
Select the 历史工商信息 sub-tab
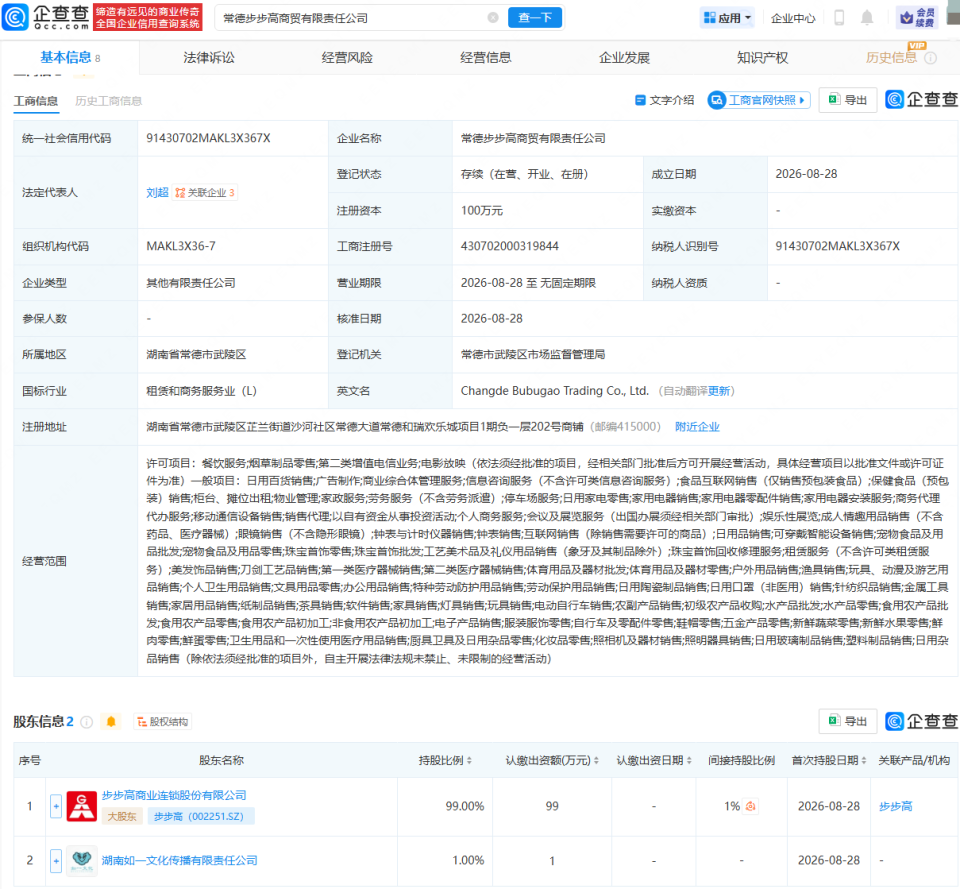(108, 101)
